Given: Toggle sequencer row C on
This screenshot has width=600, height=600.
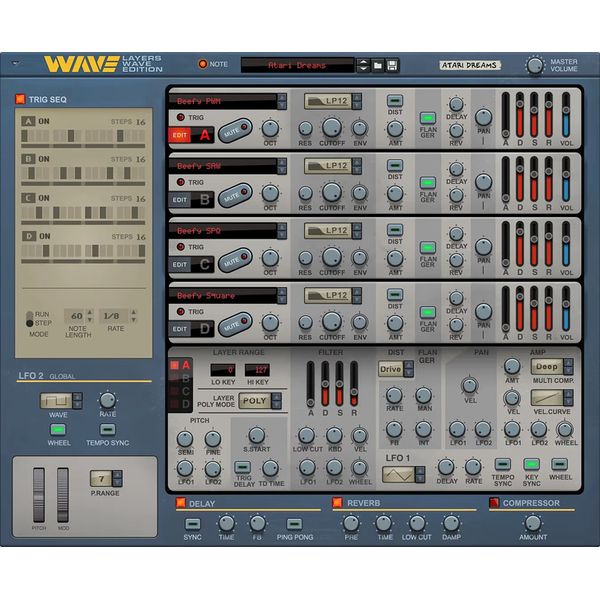Looking at the screenshot, I should coord(28,198).
